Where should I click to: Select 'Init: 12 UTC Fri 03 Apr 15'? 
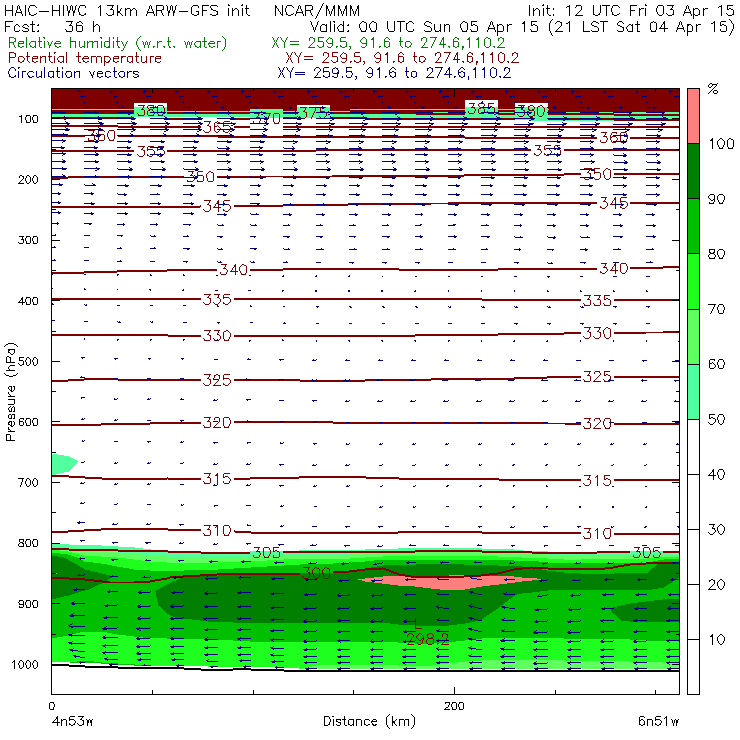[631, 11]
